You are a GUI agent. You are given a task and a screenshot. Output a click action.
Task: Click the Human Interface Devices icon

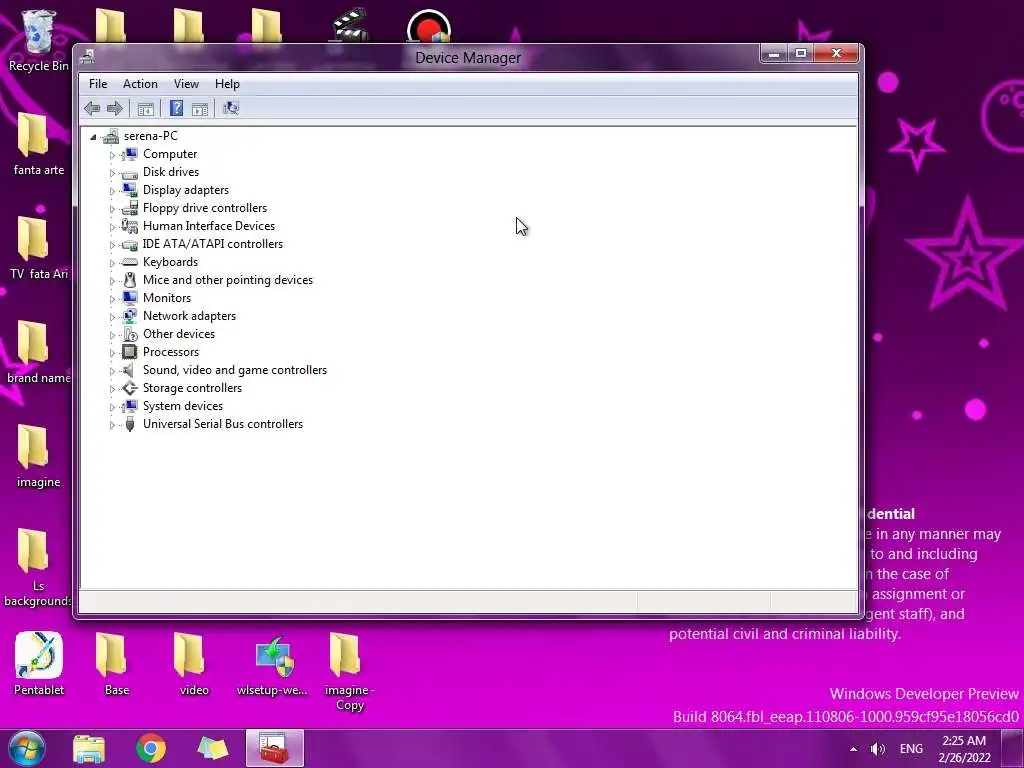tap(130, 226)
